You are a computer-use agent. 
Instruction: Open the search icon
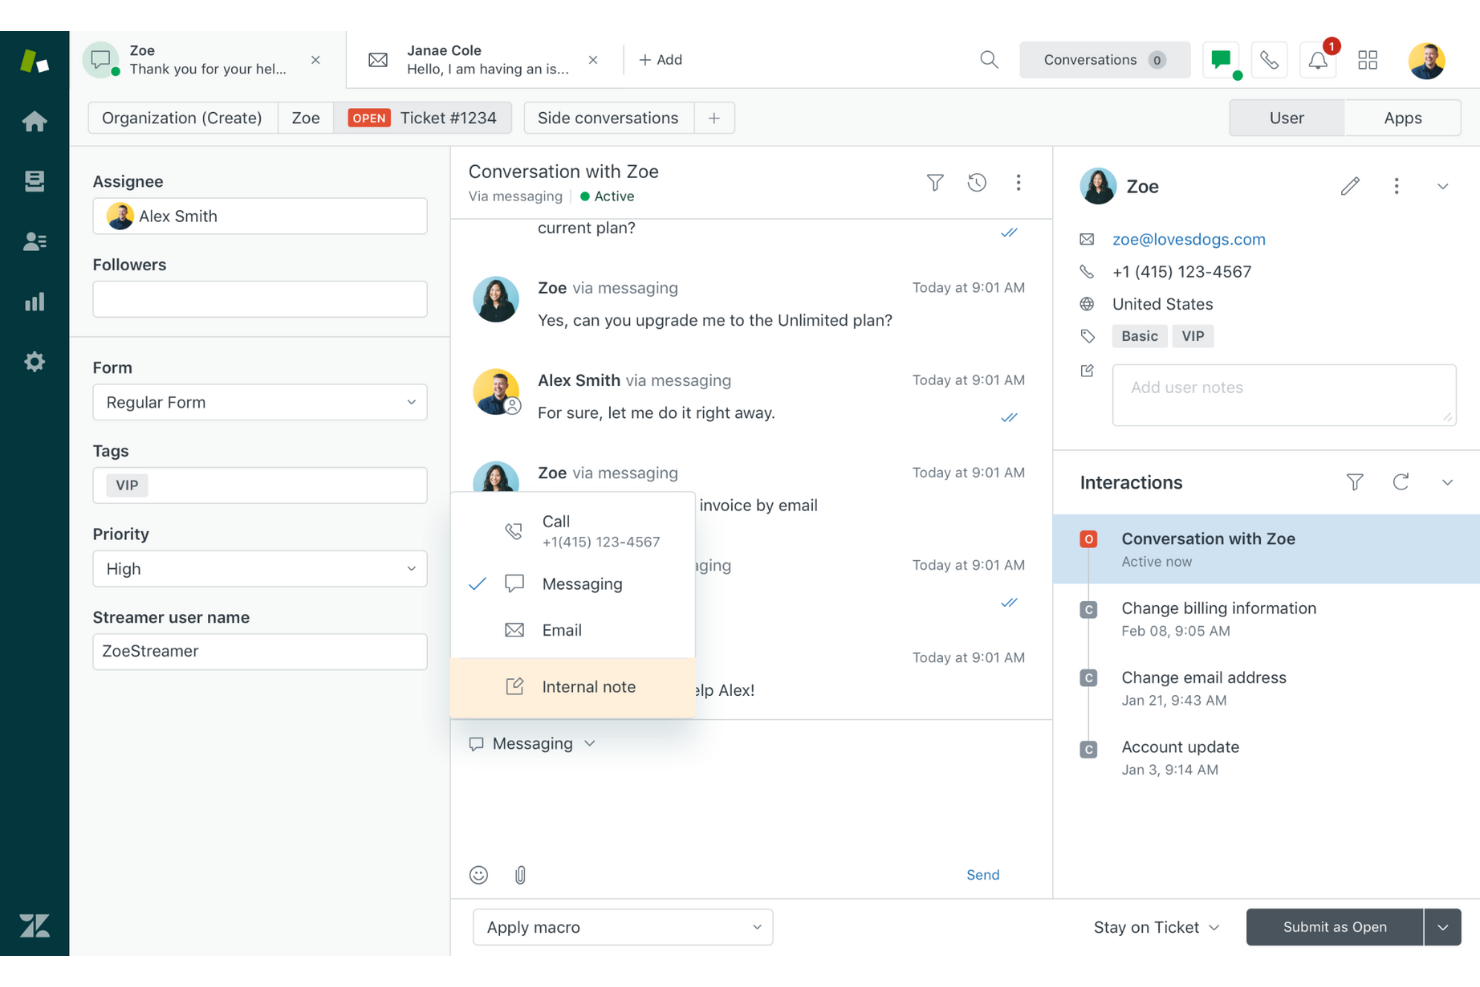(x=988, y=59)
